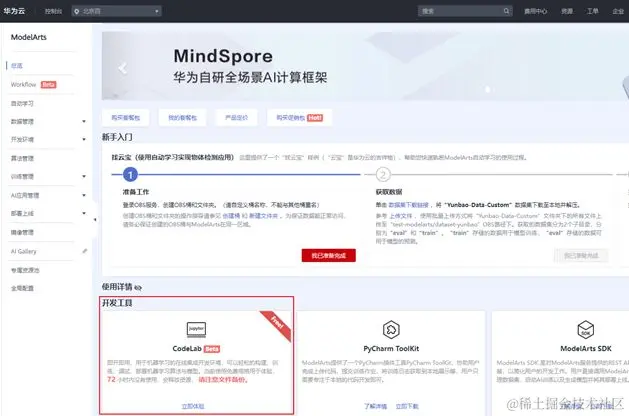Screen dimensions: 629x416
Task: Expand the 数据管理 sidebar arrow
Action: click(84, 121)
